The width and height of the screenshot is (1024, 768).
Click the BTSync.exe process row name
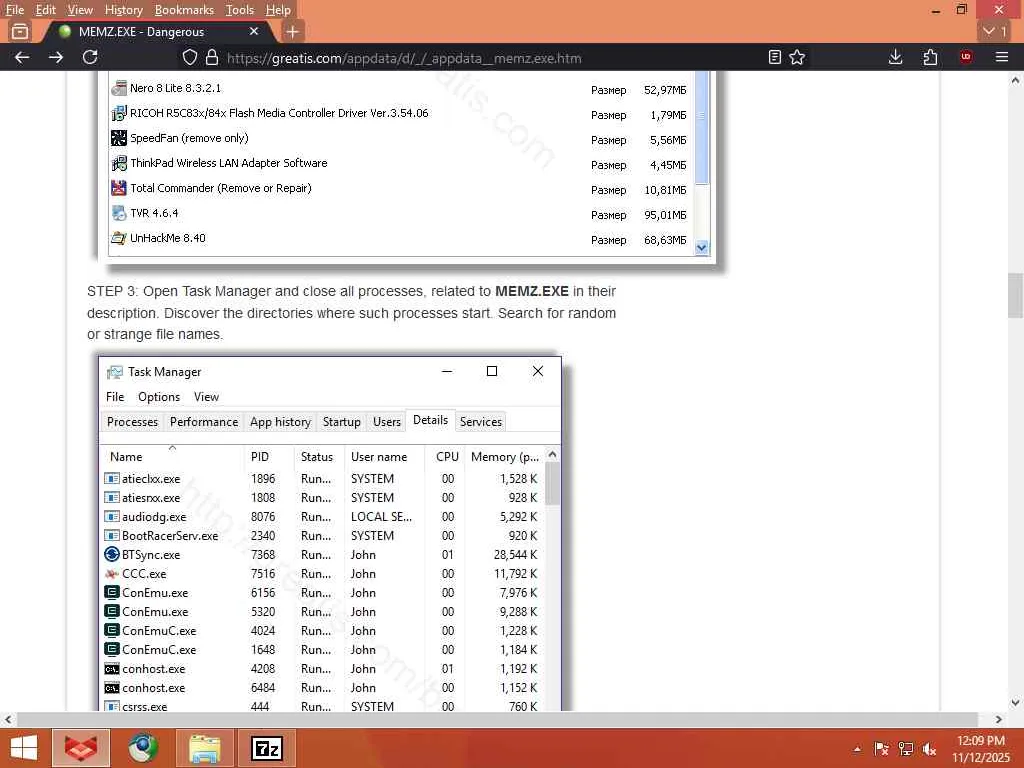pyautogui.click(x=151, y=554)
